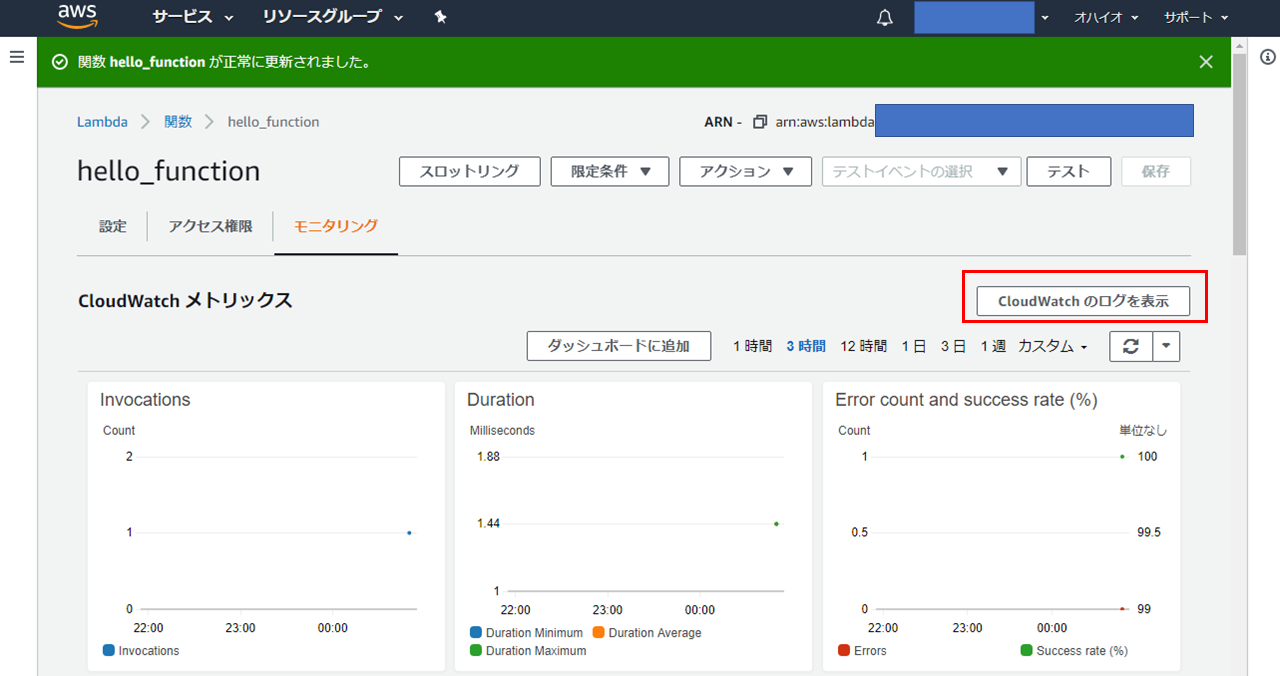Open the notifications bell
Screen dimensions: 1280x676
(885, 18)
